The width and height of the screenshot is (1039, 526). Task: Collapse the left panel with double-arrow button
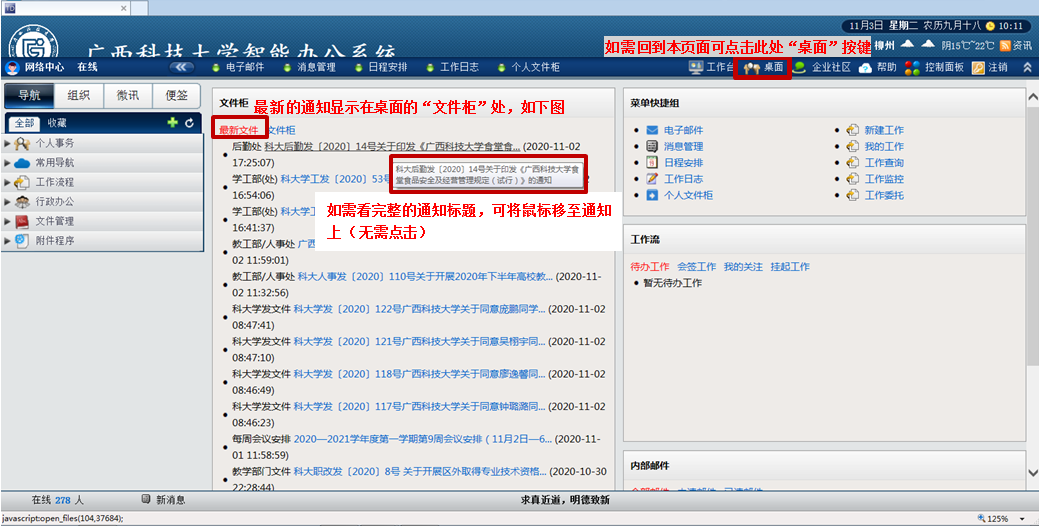pyautogui.click(x=181, y=68)
